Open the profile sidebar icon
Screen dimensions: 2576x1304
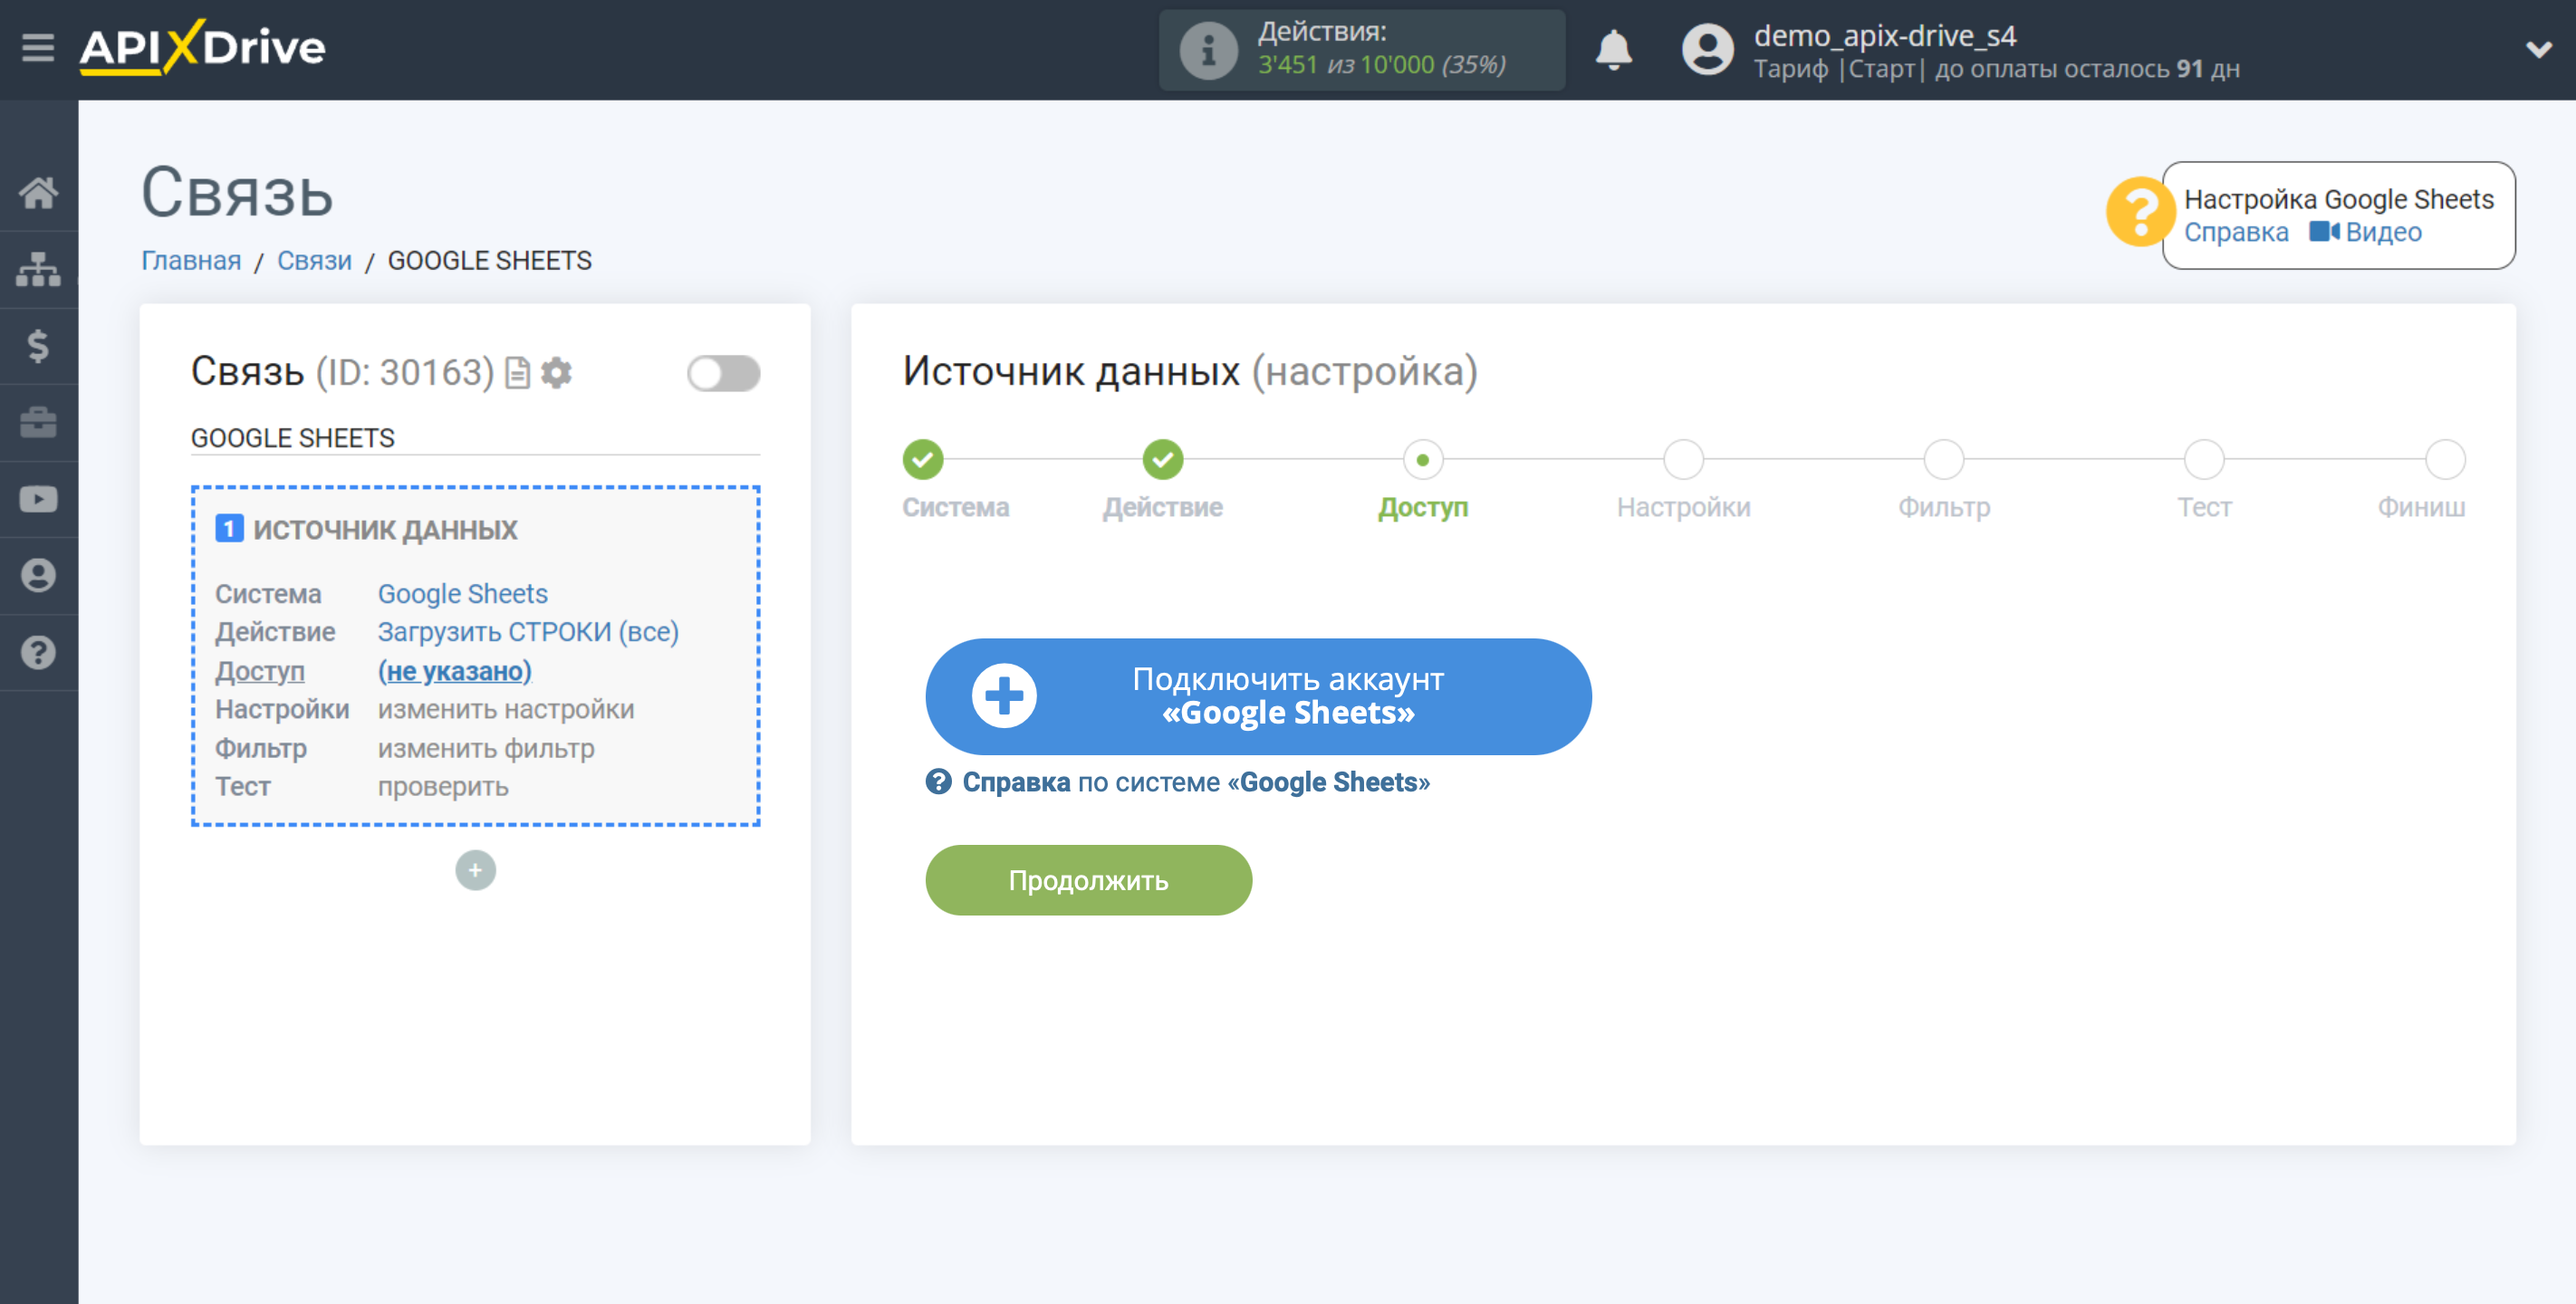click(x=38, y=576)
